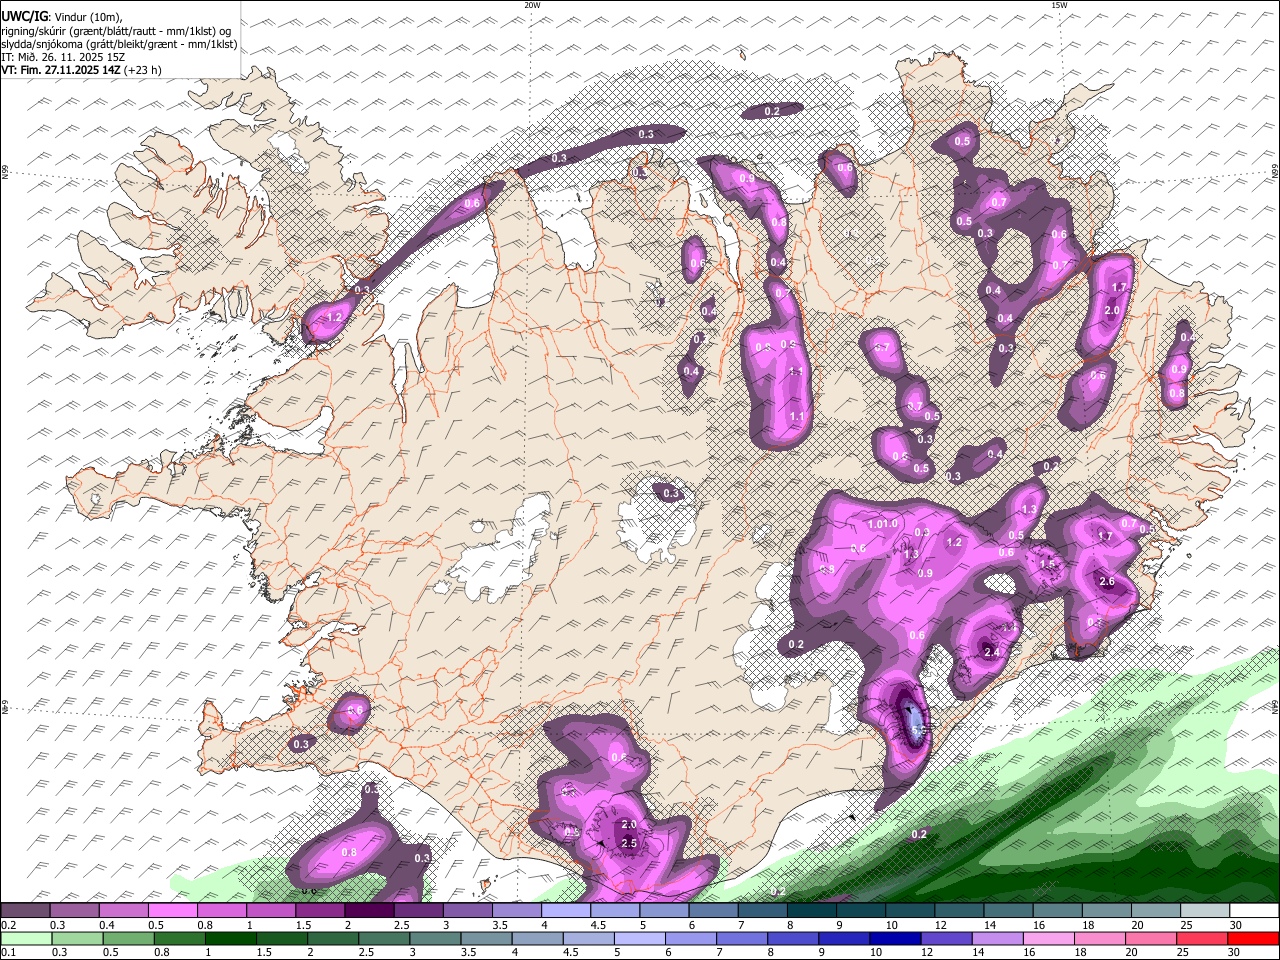Screen dimensions: 1280x960
Task: Select the bright pink swatch above top-row label 0.5
Action: click(172, 911)
